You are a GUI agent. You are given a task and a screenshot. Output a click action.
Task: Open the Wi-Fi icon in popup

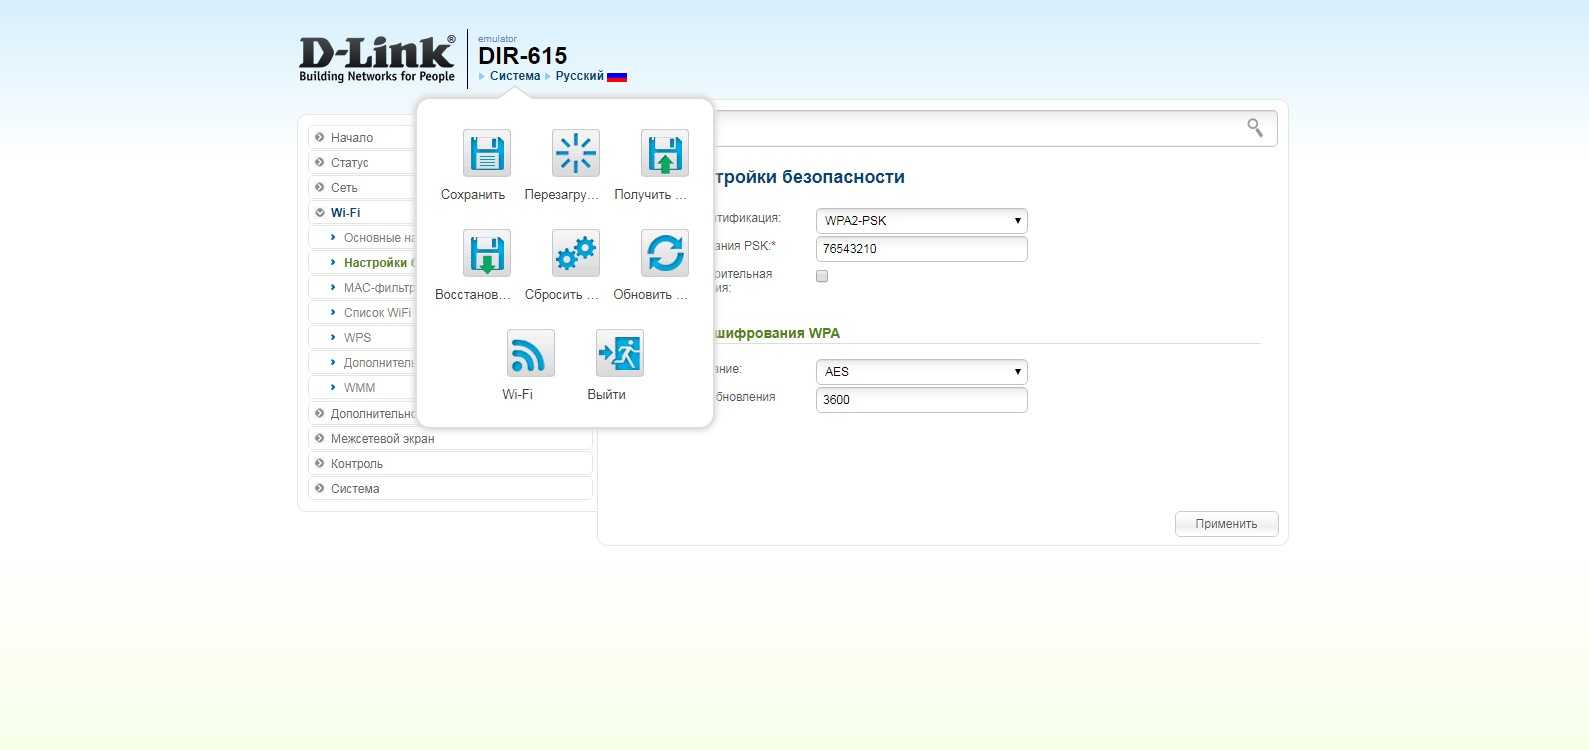click(x=530, y=354)
